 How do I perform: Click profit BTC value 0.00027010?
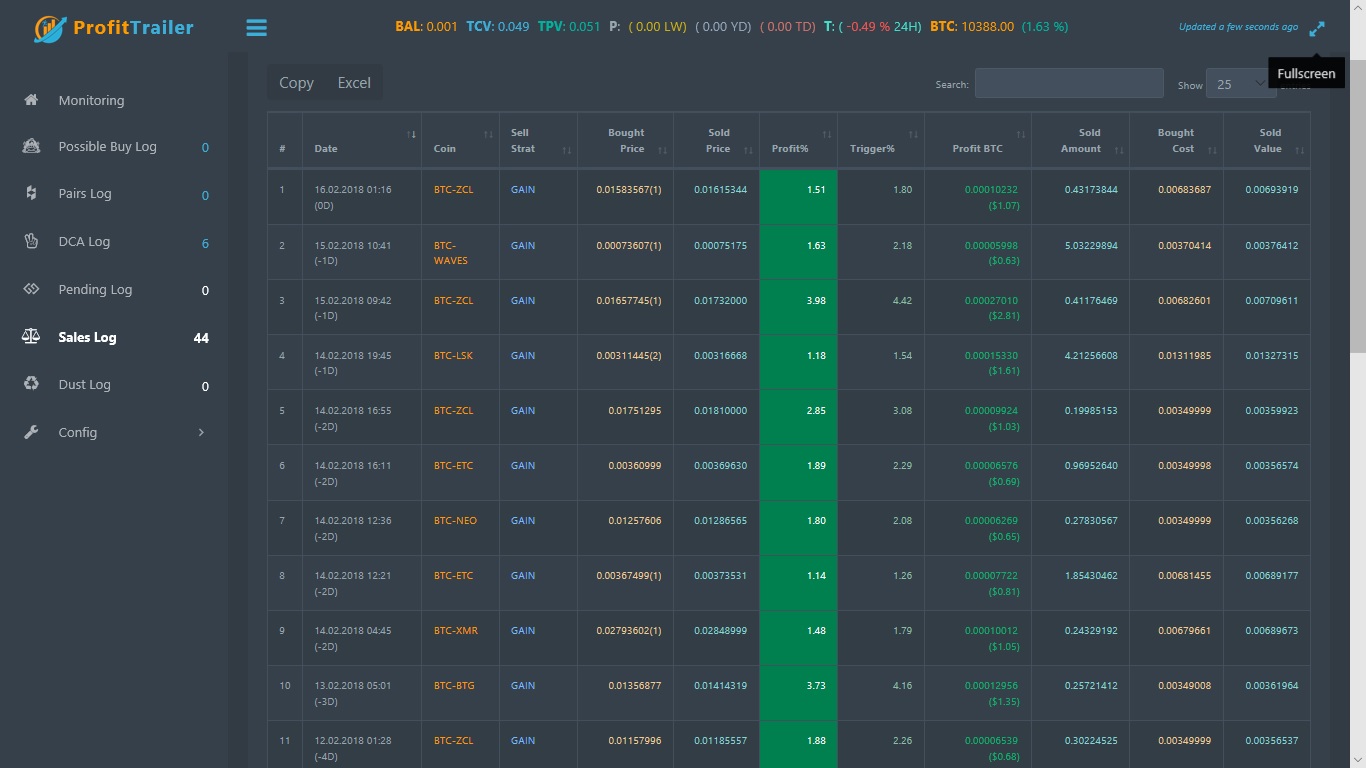(x=991, y=301)
